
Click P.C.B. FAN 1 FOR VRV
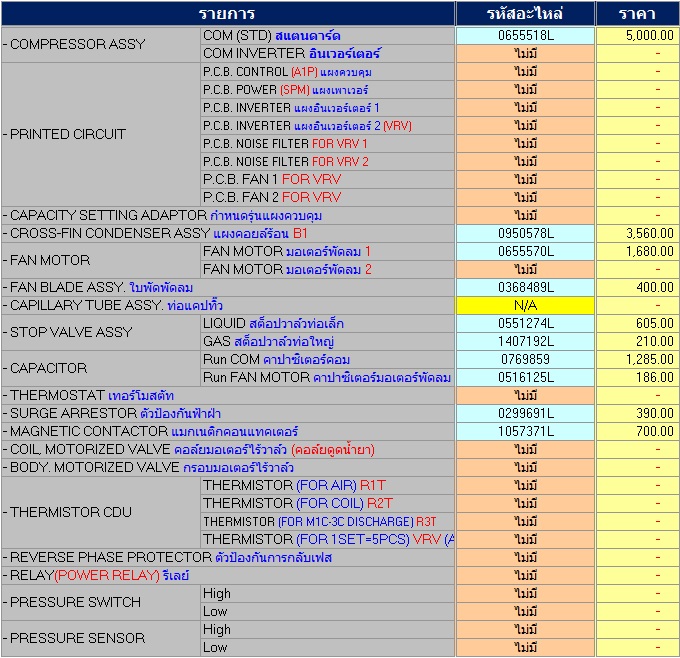327,180
